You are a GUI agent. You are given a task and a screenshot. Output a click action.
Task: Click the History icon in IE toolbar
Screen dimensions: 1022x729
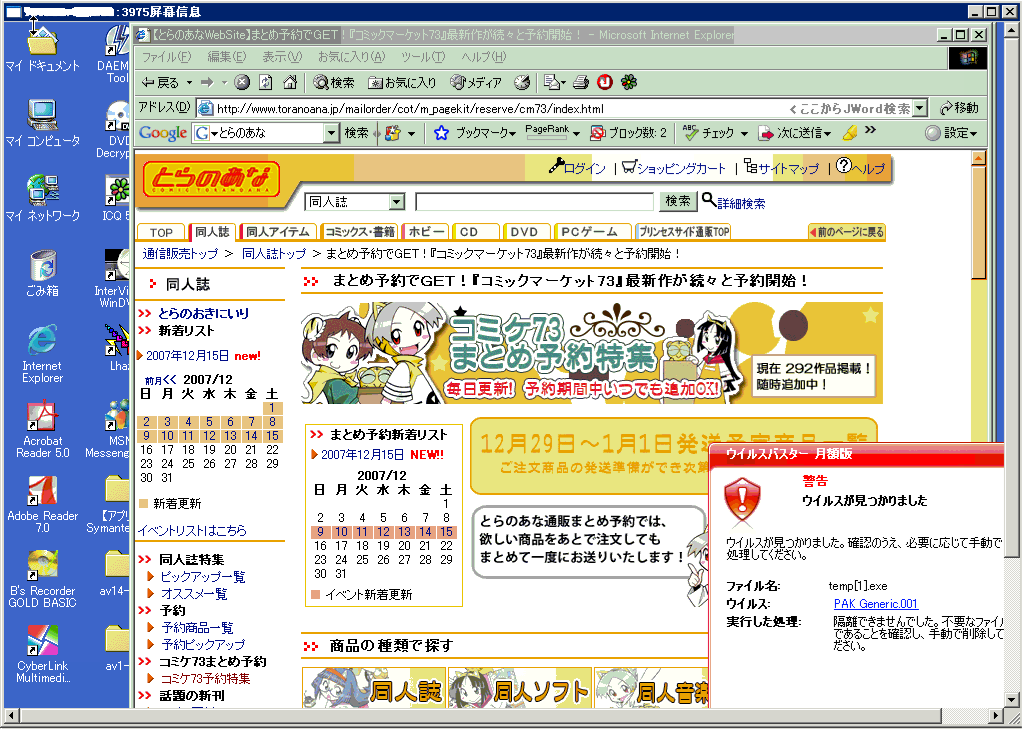tap(523, 83)
